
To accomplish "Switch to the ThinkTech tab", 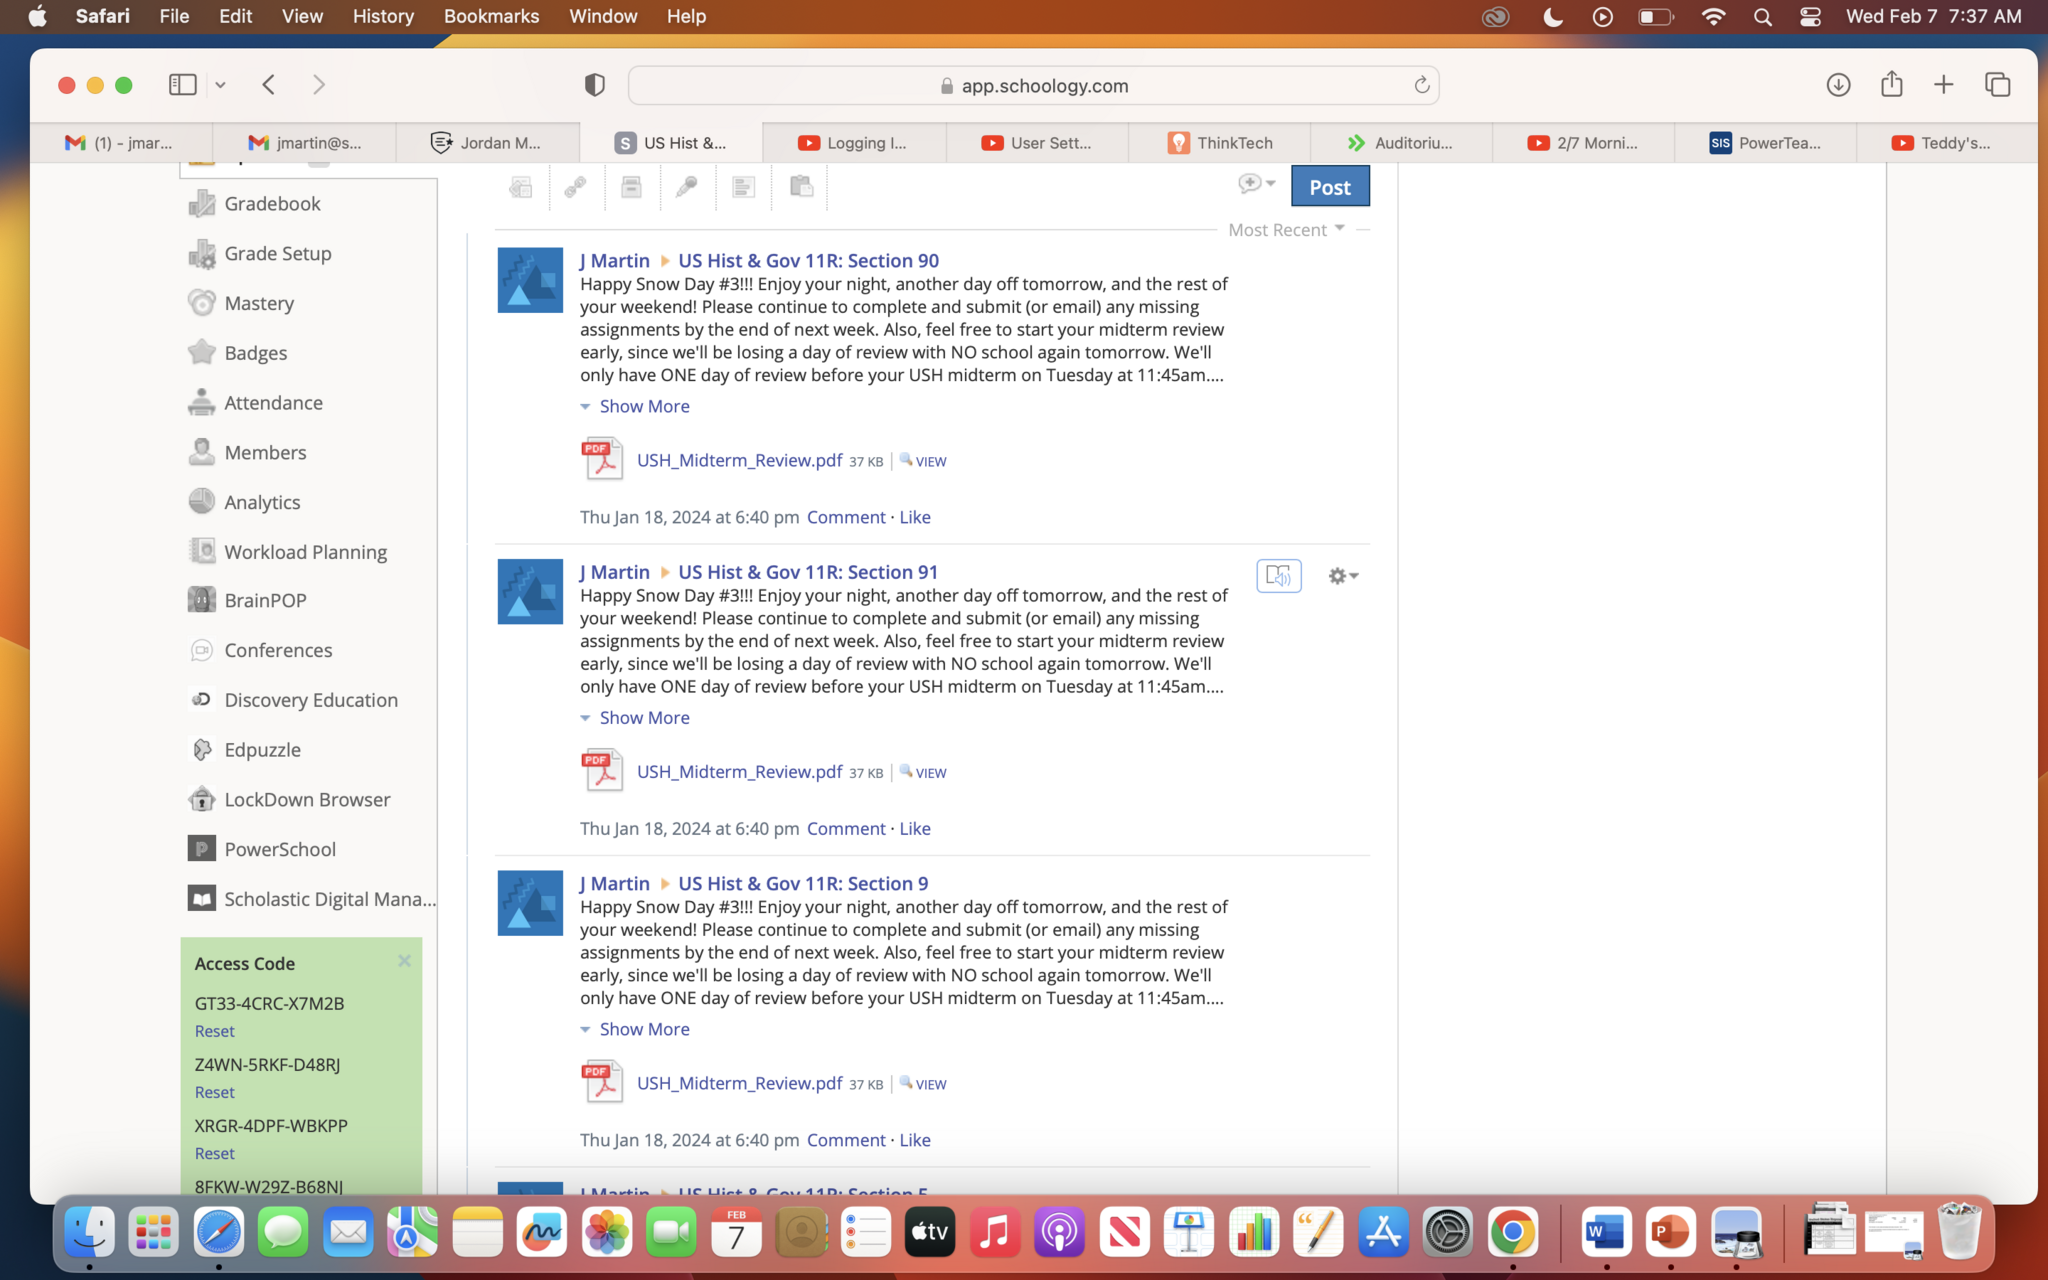I will [1220, 143].
